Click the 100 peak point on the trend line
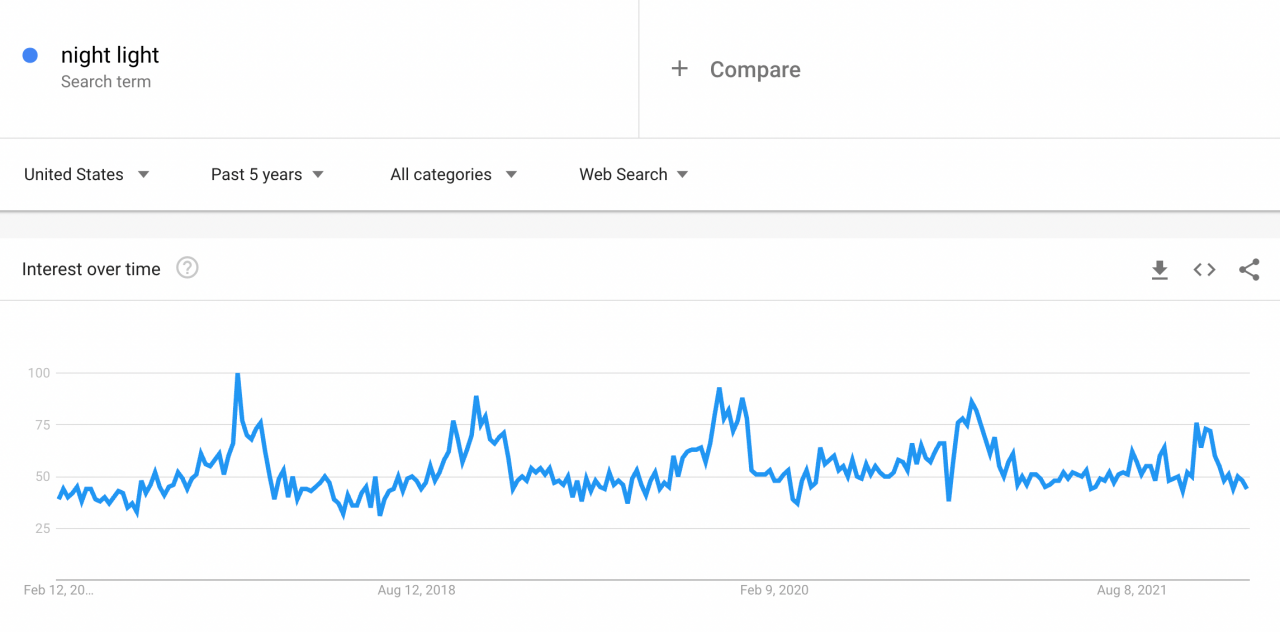Viewport: 1280px width, 632px height. pos(236,372)
